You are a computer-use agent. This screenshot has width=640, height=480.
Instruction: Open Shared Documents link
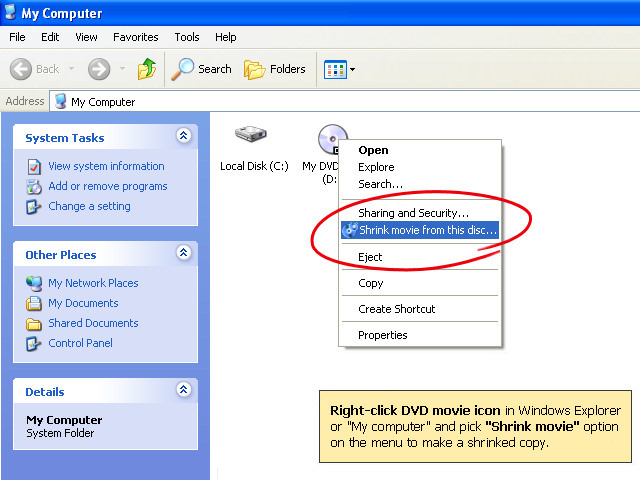click(x=93, y=323)
